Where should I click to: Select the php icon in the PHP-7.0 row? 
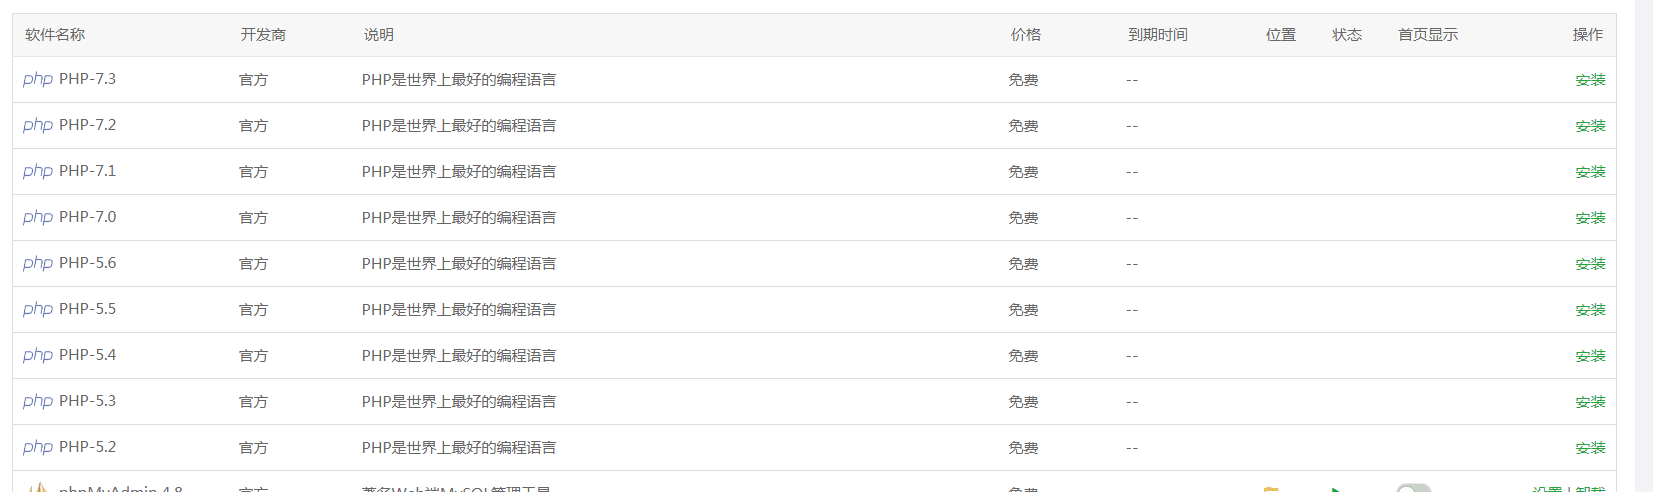tap(38, 217)
